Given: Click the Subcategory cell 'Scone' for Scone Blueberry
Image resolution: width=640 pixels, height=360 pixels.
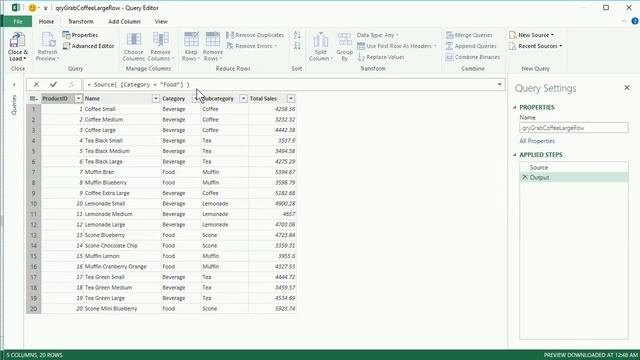Looking at the screenshot, I should pyautogui.click(x=224, y=235).
